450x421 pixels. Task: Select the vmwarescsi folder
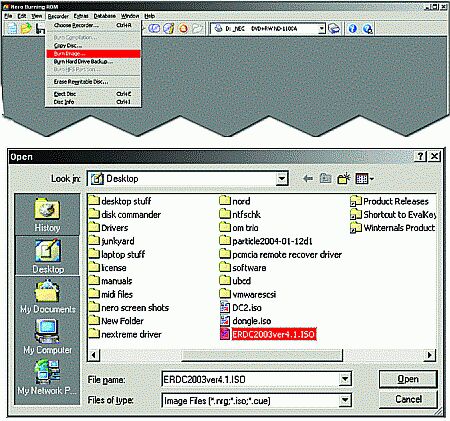pyautogui.click(x=248, y=294)
